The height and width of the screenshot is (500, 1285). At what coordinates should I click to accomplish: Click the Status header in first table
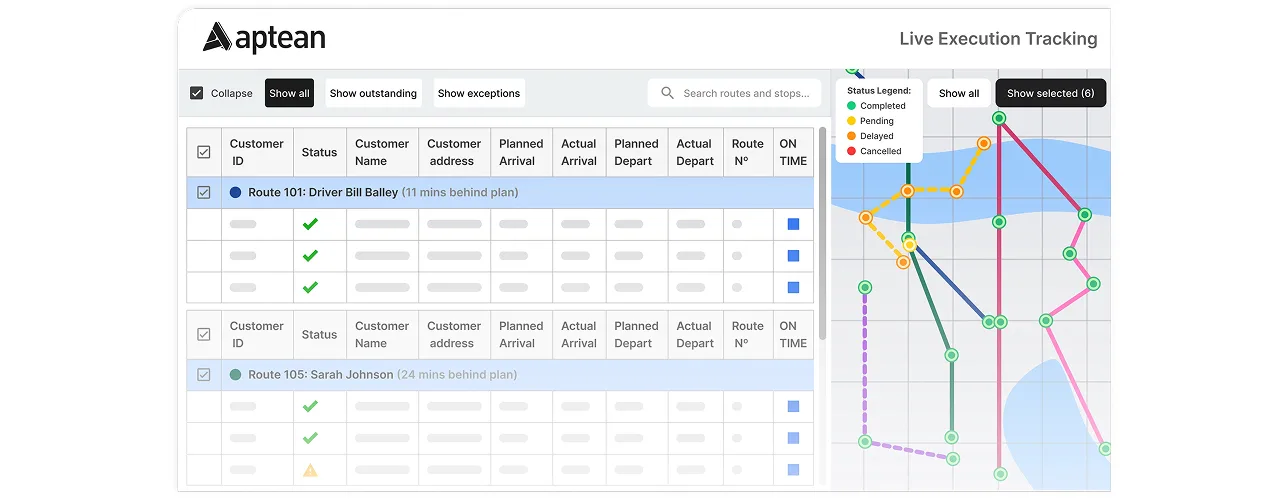(319, 152)
